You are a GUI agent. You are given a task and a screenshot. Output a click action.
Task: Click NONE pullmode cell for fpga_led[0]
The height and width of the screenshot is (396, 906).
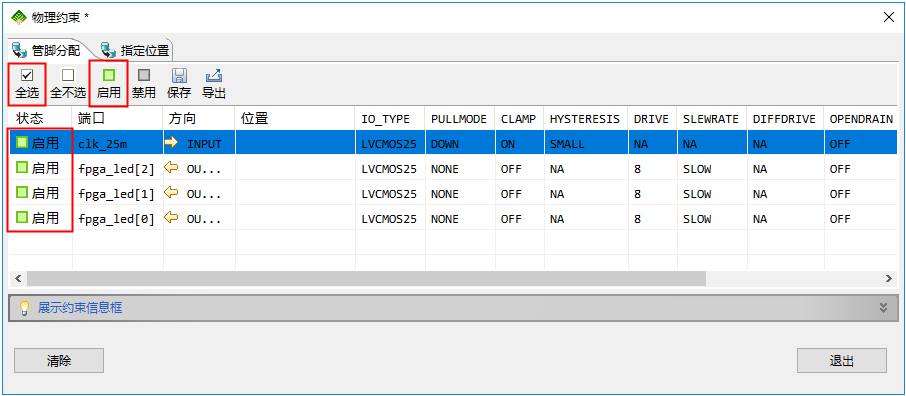point(460,218)
